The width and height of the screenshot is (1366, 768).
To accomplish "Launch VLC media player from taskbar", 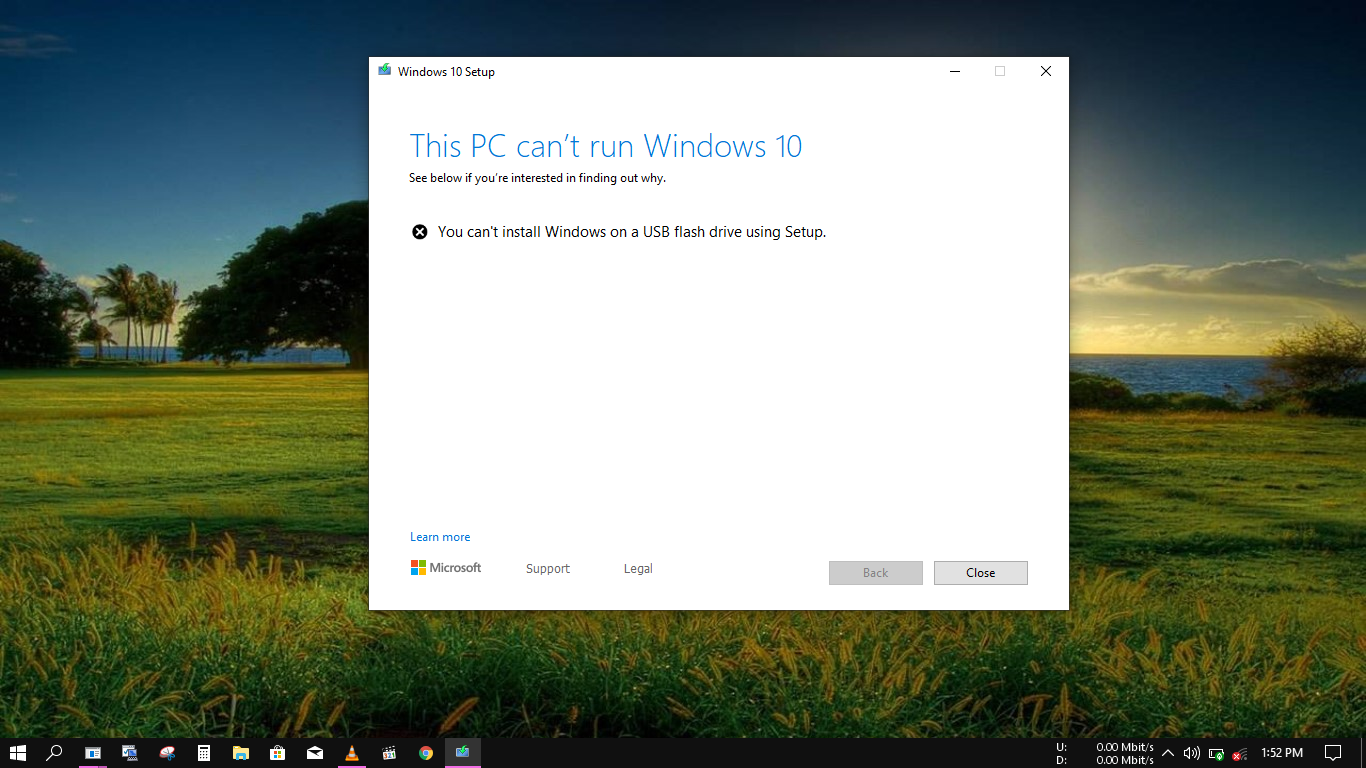I will (x=352, y=753).
